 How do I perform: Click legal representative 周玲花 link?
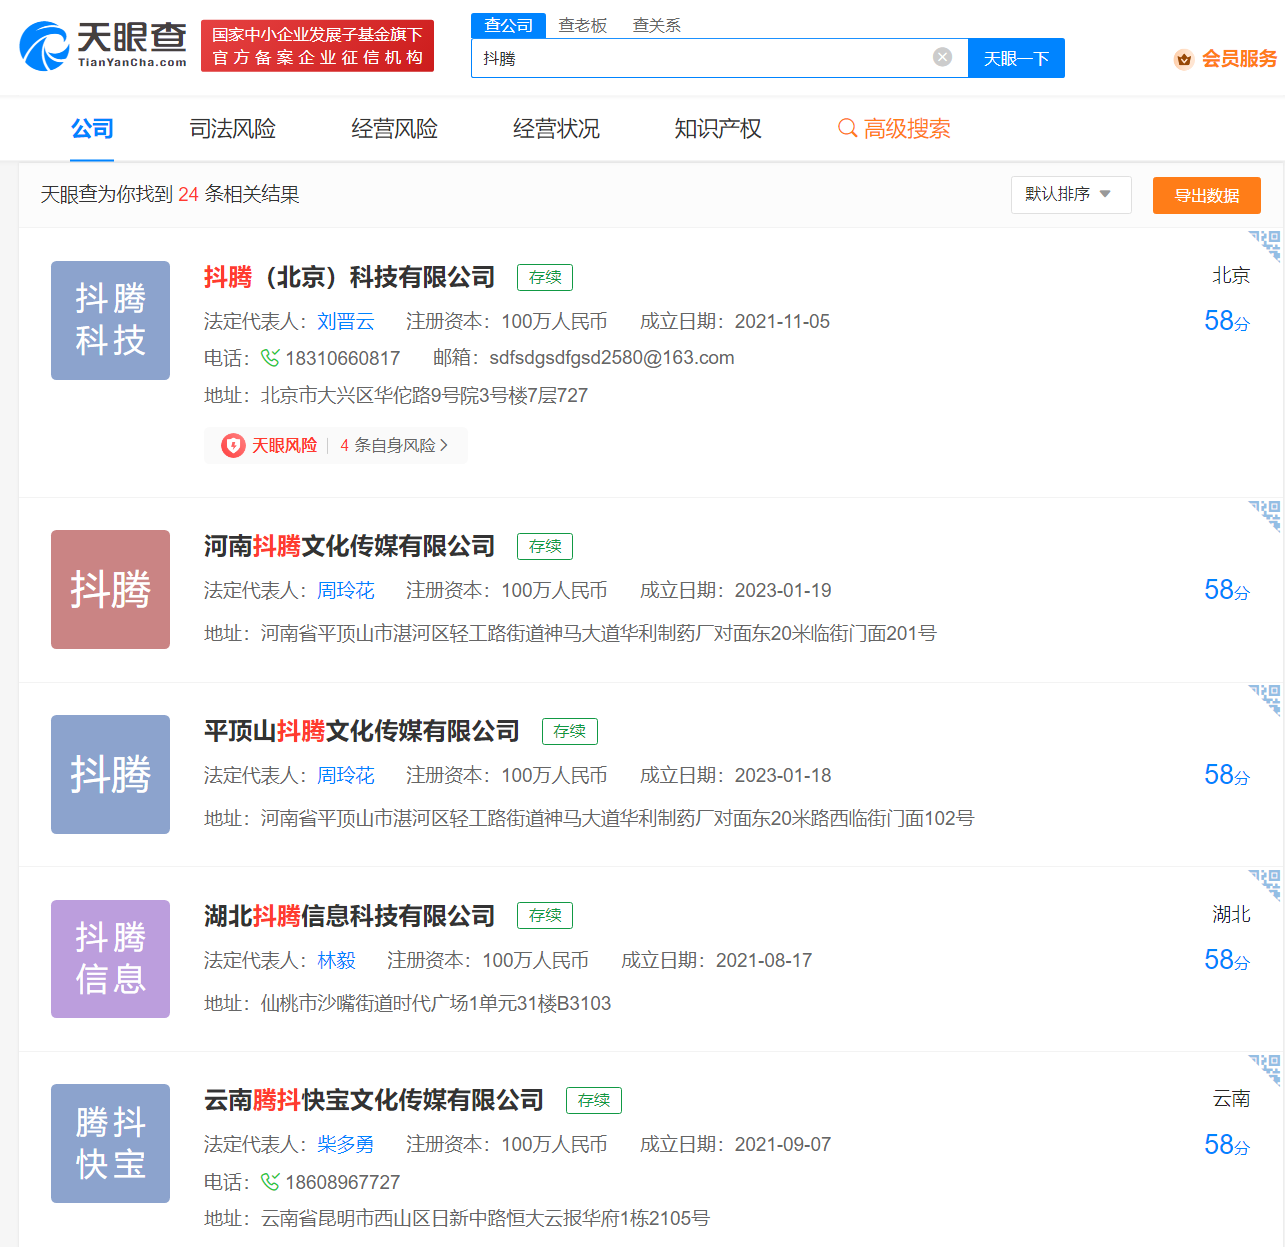tap(346, 590)
